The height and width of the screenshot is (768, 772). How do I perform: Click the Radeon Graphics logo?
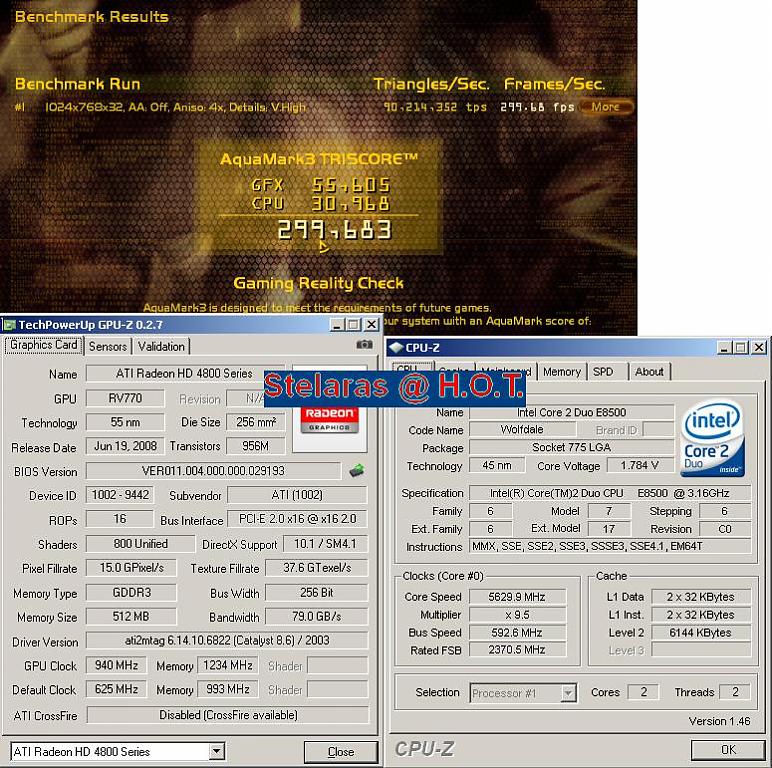click(329, 419)
